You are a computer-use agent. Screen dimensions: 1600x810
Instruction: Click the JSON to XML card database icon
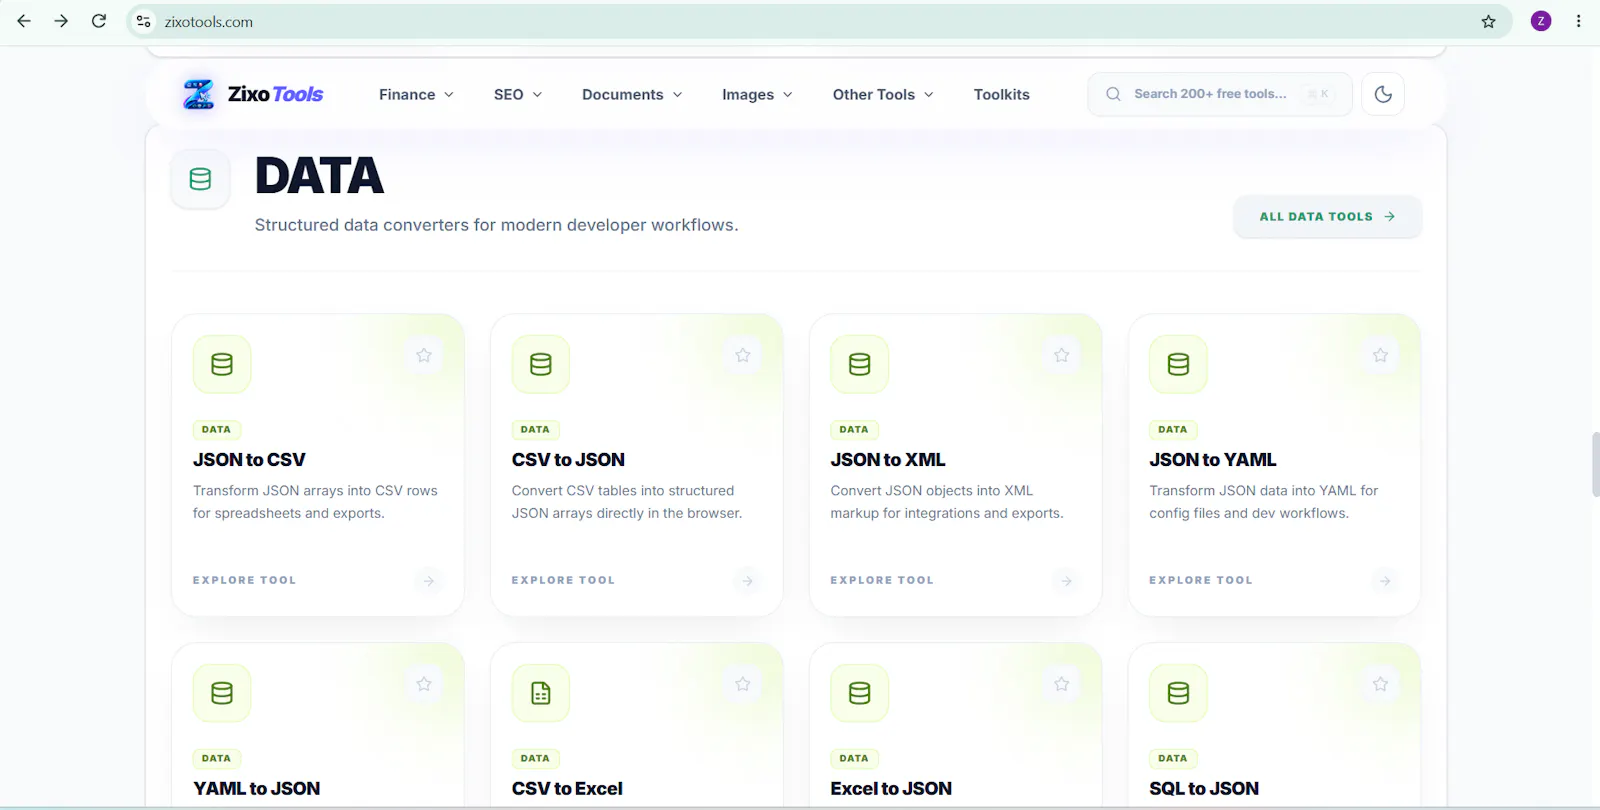pyautogui.click(x=859, y=364)
